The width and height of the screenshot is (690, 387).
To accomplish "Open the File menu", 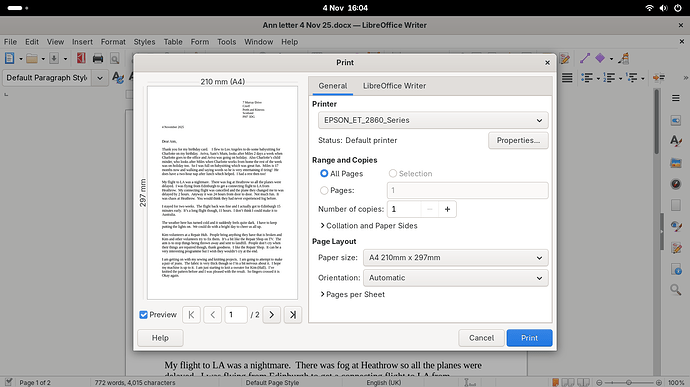I will 10,42.
